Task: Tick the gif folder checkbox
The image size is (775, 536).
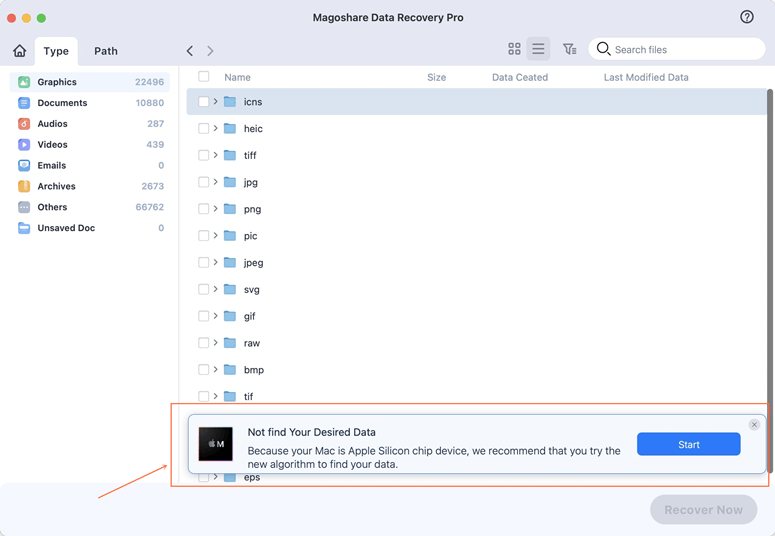Action: (x=203, y=316)
